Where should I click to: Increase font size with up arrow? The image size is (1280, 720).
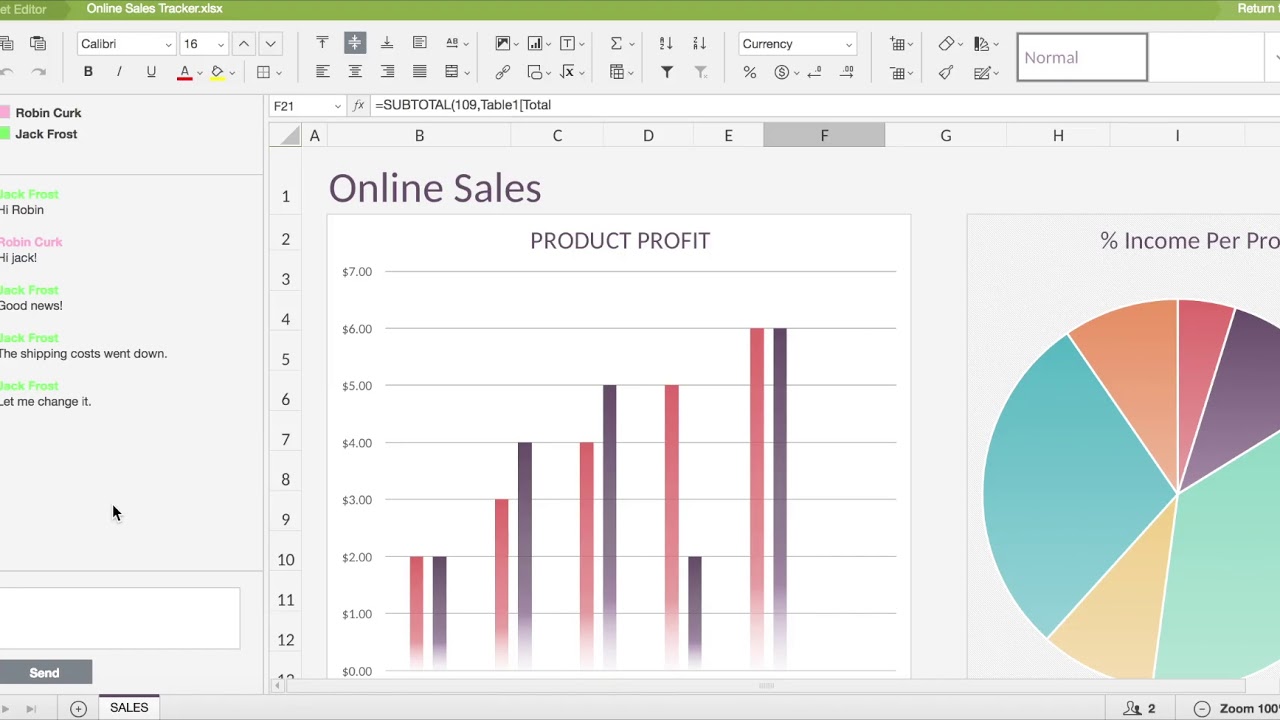[243, 44]
